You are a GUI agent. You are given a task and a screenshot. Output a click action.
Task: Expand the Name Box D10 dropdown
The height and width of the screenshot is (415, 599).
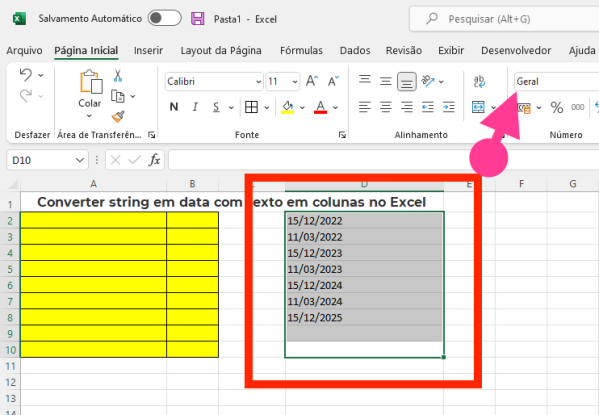click(79, 160)
